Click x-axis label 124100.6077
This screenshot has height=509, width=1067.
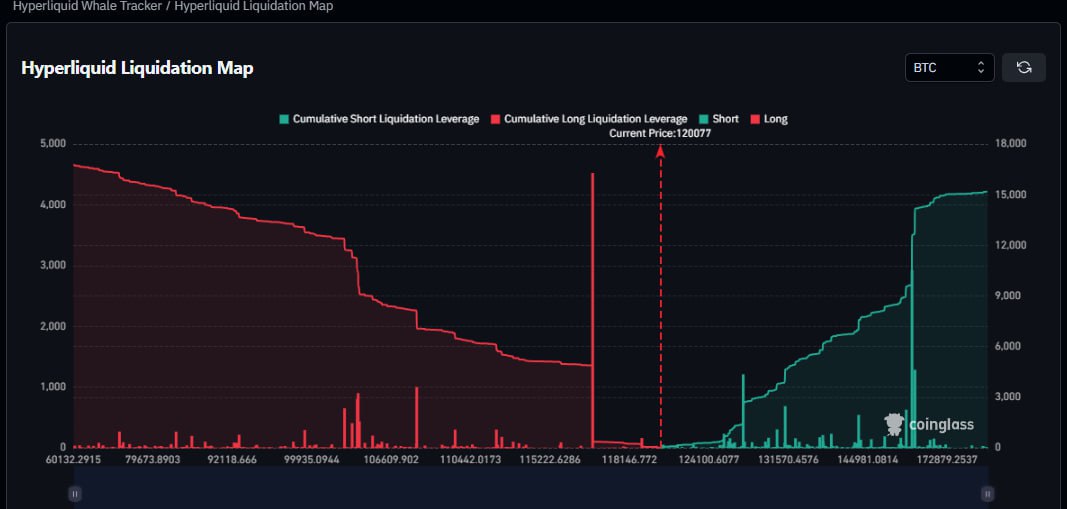(708, 460)
